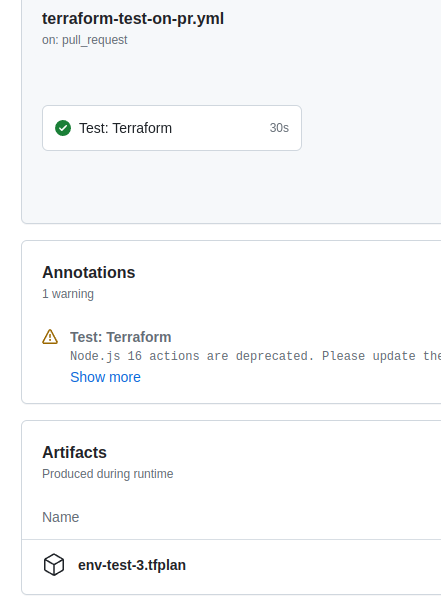Click the Name column header

pyautogui.click(x=61, y=517)
